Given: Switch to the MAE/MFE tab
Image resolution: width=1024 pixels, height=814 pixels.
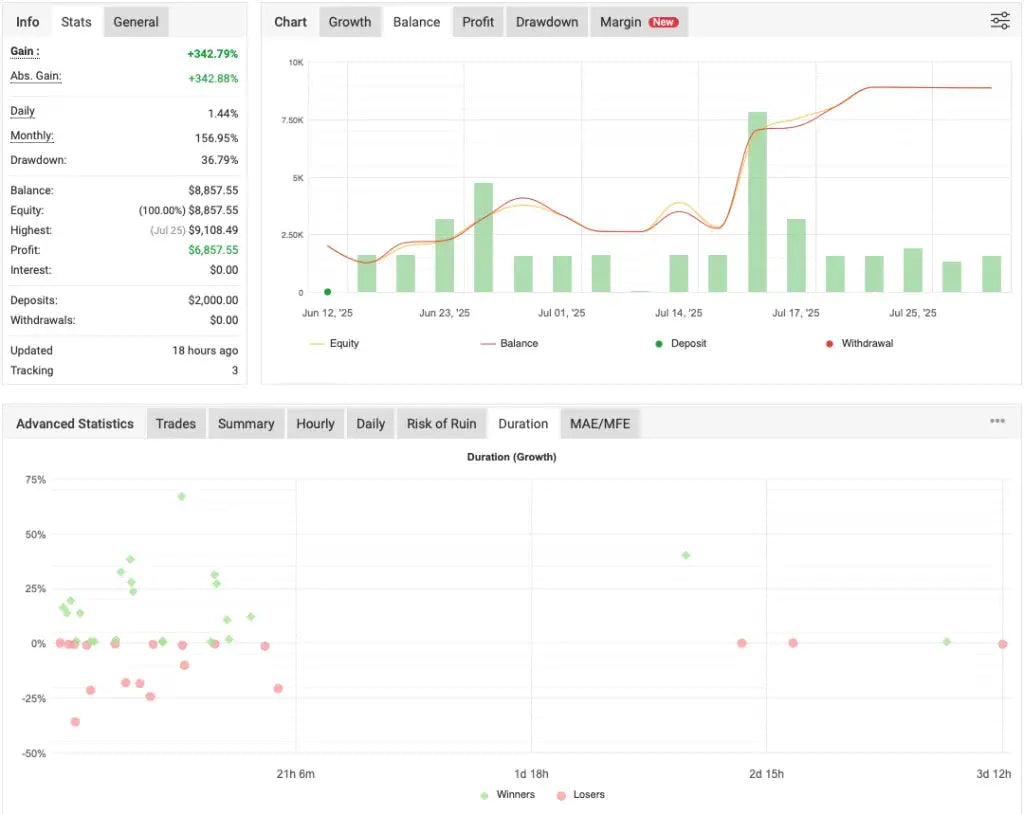Looking at the screenshot, I should coord(600,423).
